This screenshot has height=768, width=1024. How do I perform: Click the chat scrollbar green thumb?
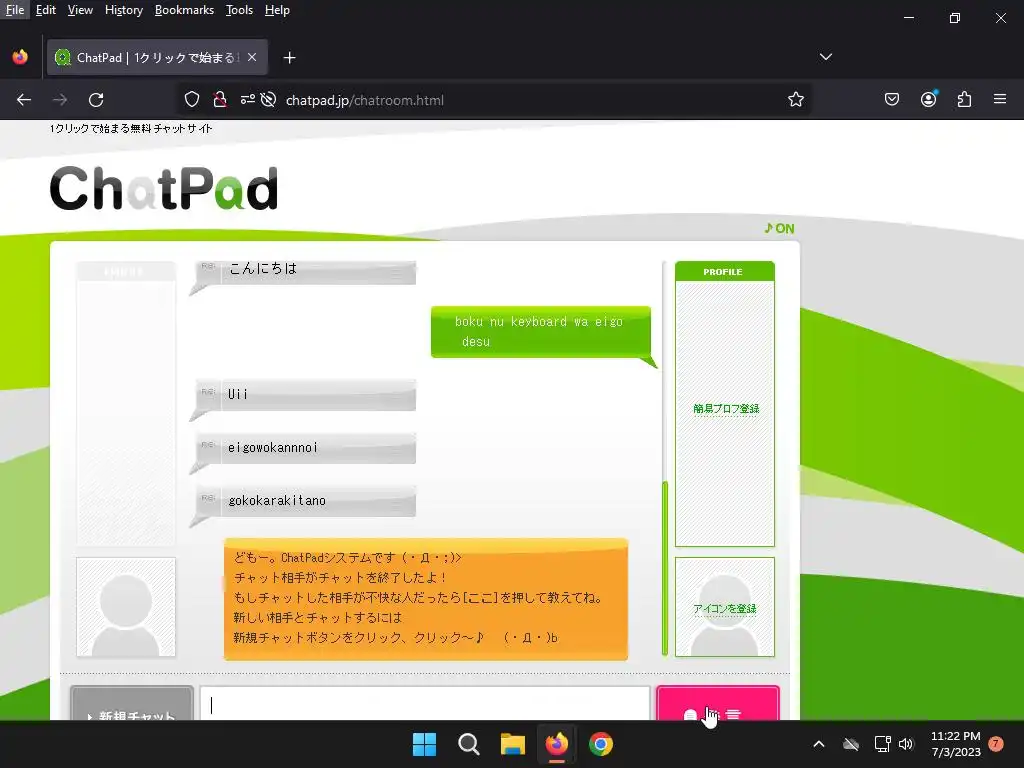point(665,568)
